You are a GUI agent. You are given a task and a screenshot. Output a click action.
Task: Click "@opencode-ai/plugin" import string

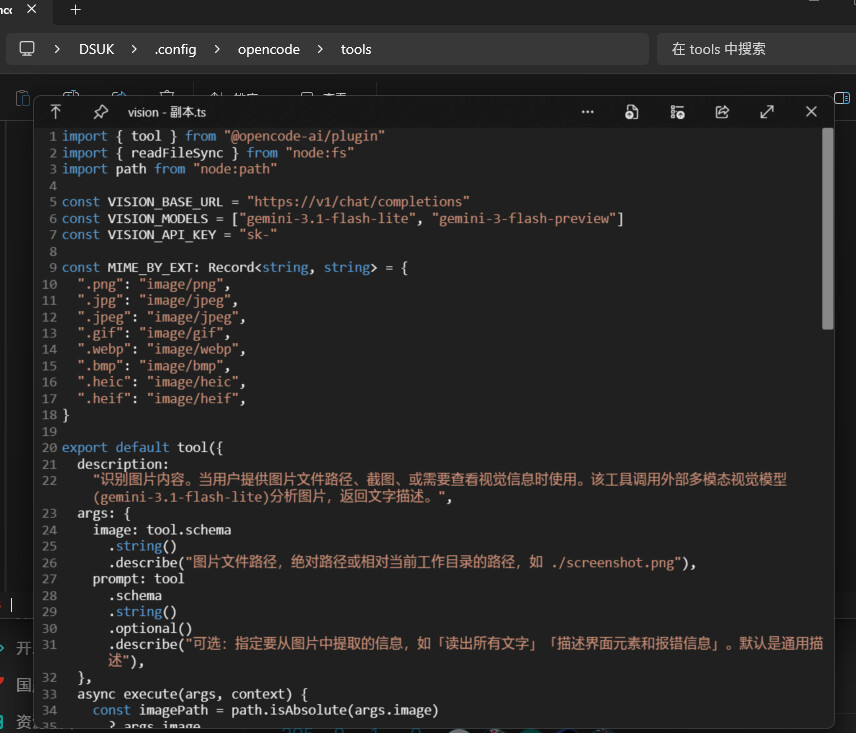(x=305, y=136)
